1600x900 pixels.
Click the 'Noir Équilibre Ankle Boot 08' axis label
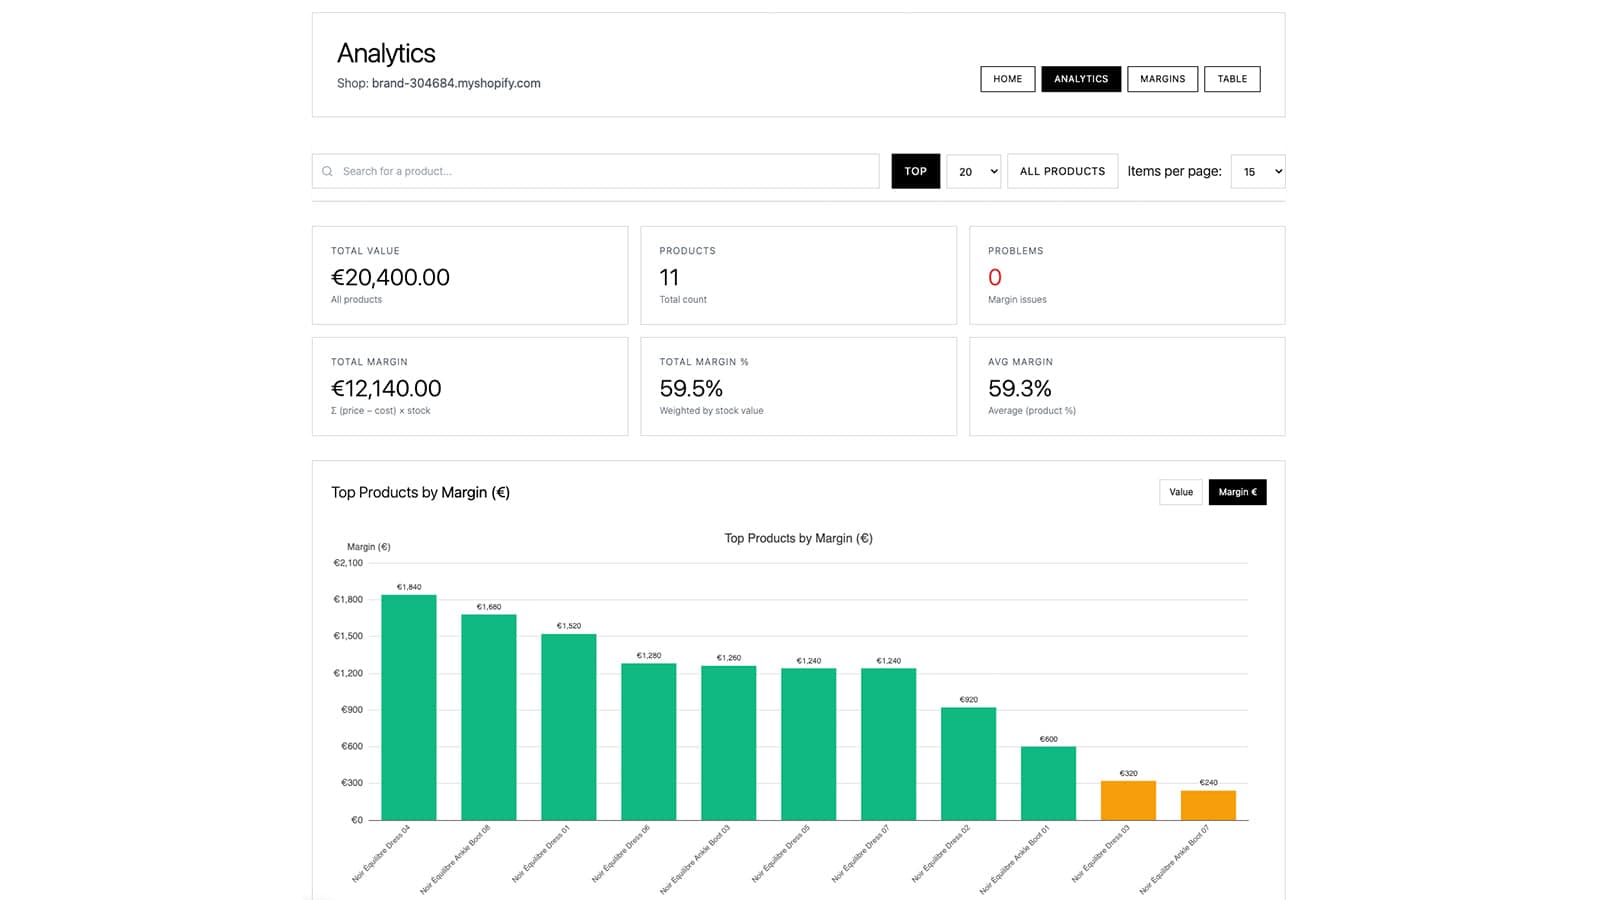(x=455, y=859)
